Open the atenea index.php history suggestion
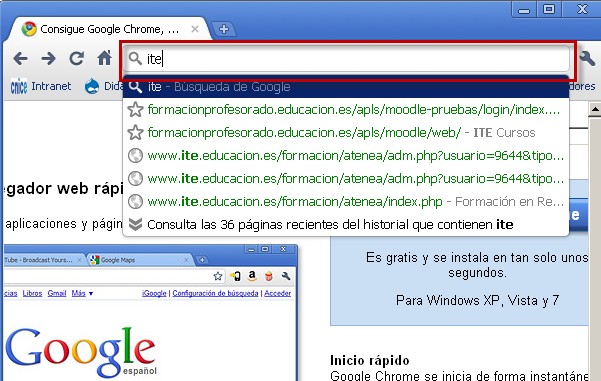This screenshot has height=381, width=601. 346,202
